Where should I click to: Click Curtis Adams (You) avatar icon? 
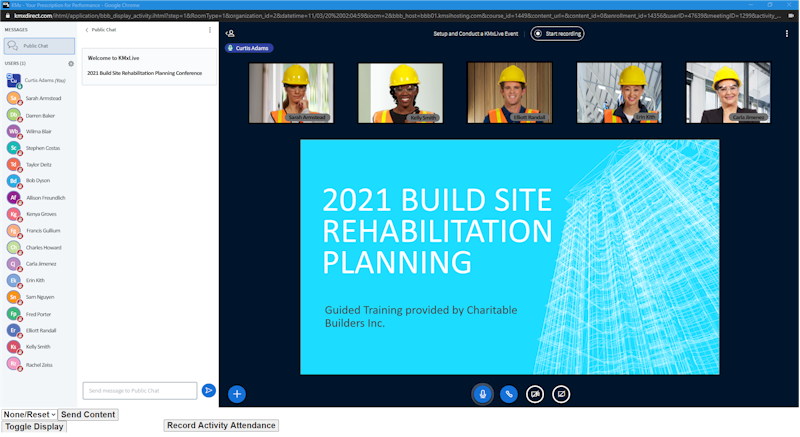(x=14, y=80)
